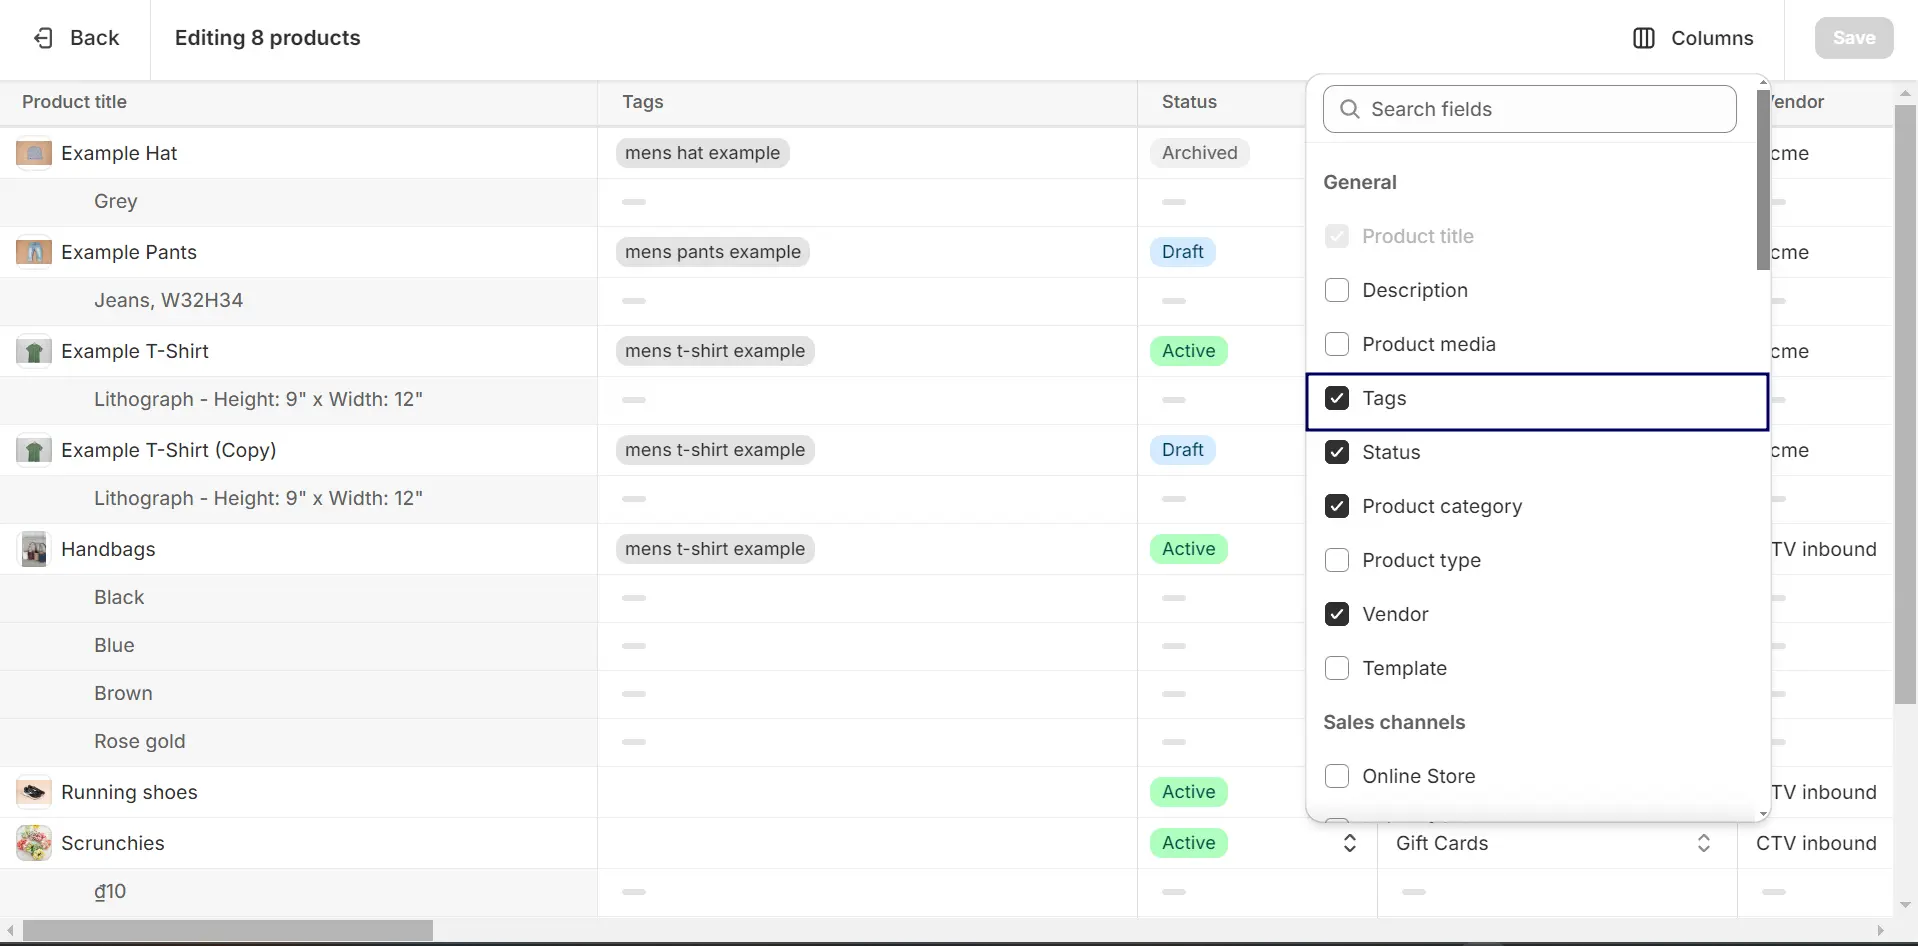This screenshot has width=1918, height=946.
Task: Click the Handbags product thumbnail
Action: (x=34, y=549)
